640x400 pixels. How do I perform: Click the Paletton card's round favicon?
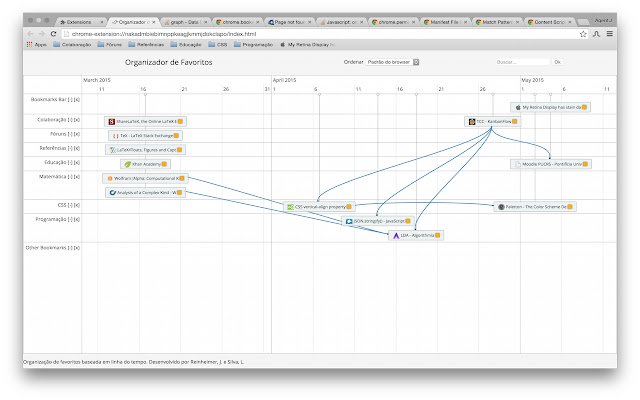tap(501, 207)
